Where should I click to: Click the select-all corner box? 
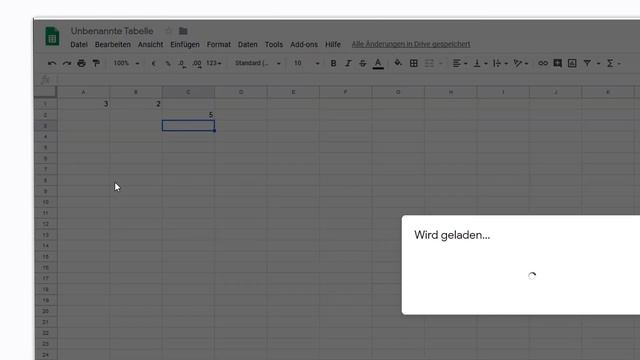pyautogui.click(x=46, y=92)
